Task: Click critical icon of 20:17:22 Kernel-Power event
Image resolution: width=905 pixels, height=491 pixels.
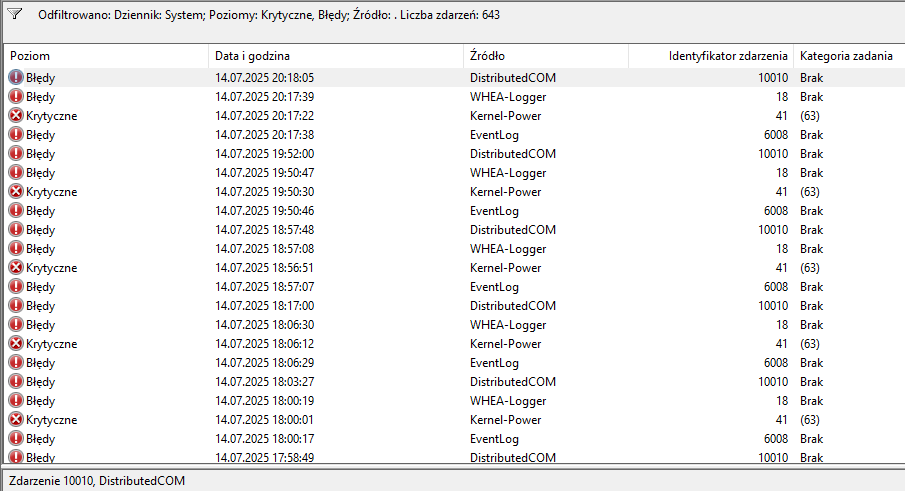Action: (x=16, y=115)
